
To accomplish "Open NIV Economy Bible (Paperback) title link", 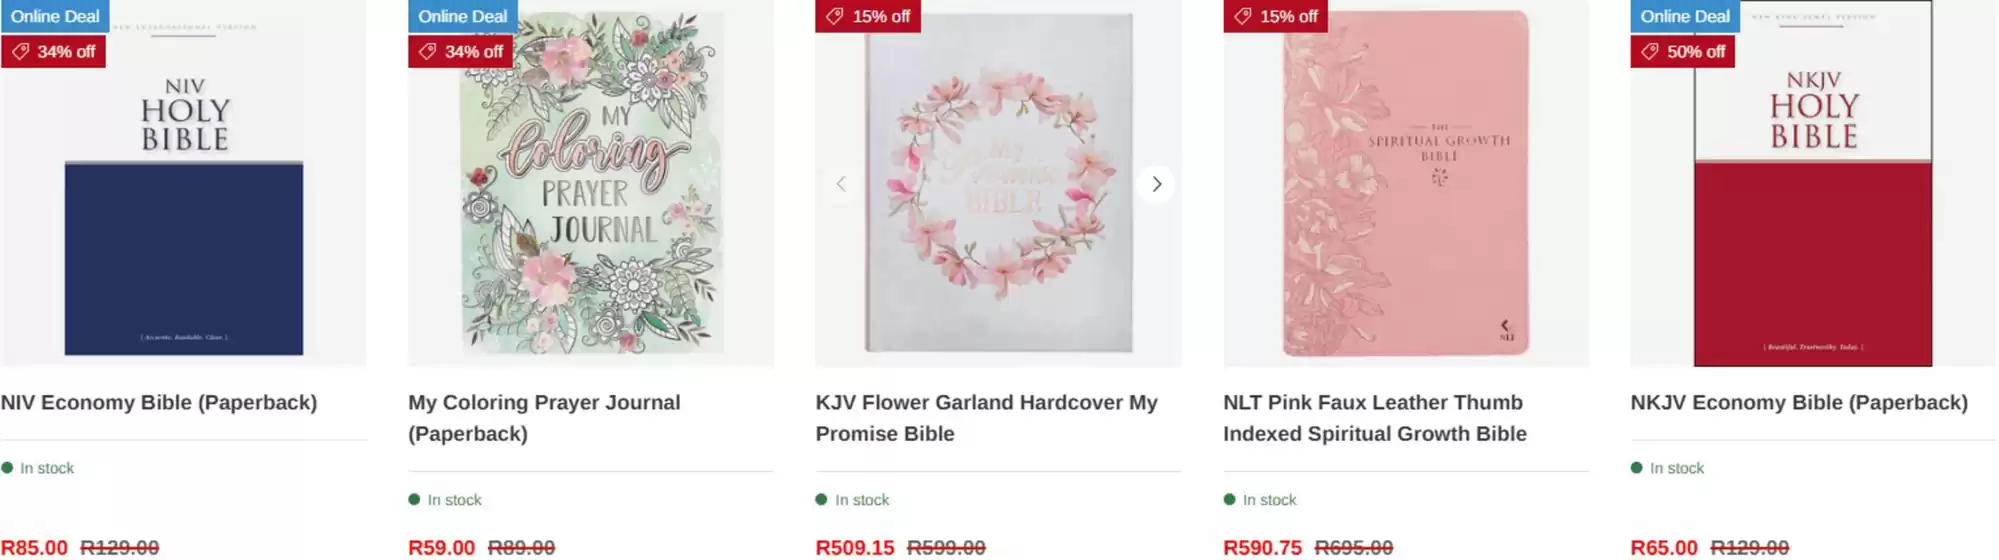I will 159,402.
